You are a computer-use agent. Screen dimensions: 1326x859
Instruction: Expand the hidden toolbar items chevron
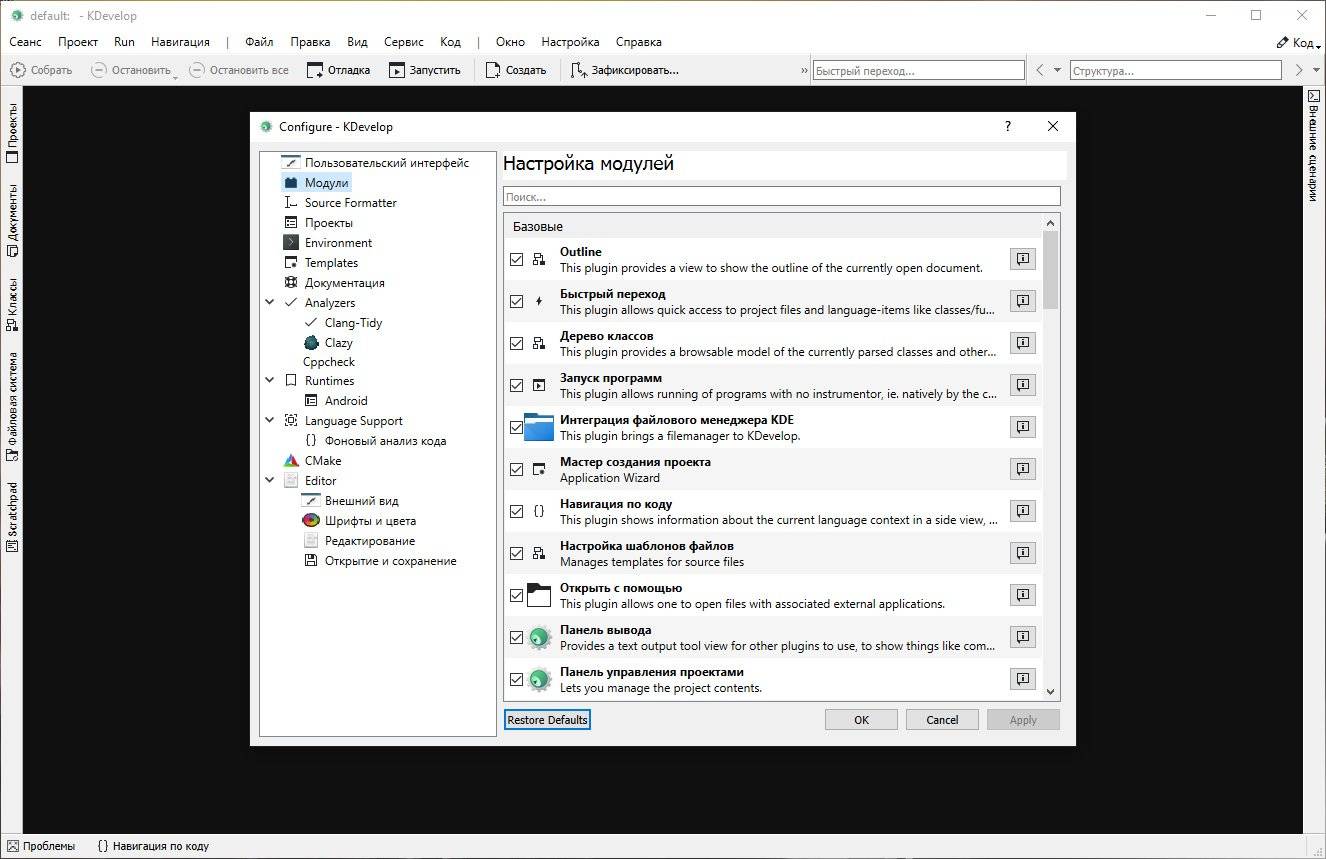click(804, 71)
